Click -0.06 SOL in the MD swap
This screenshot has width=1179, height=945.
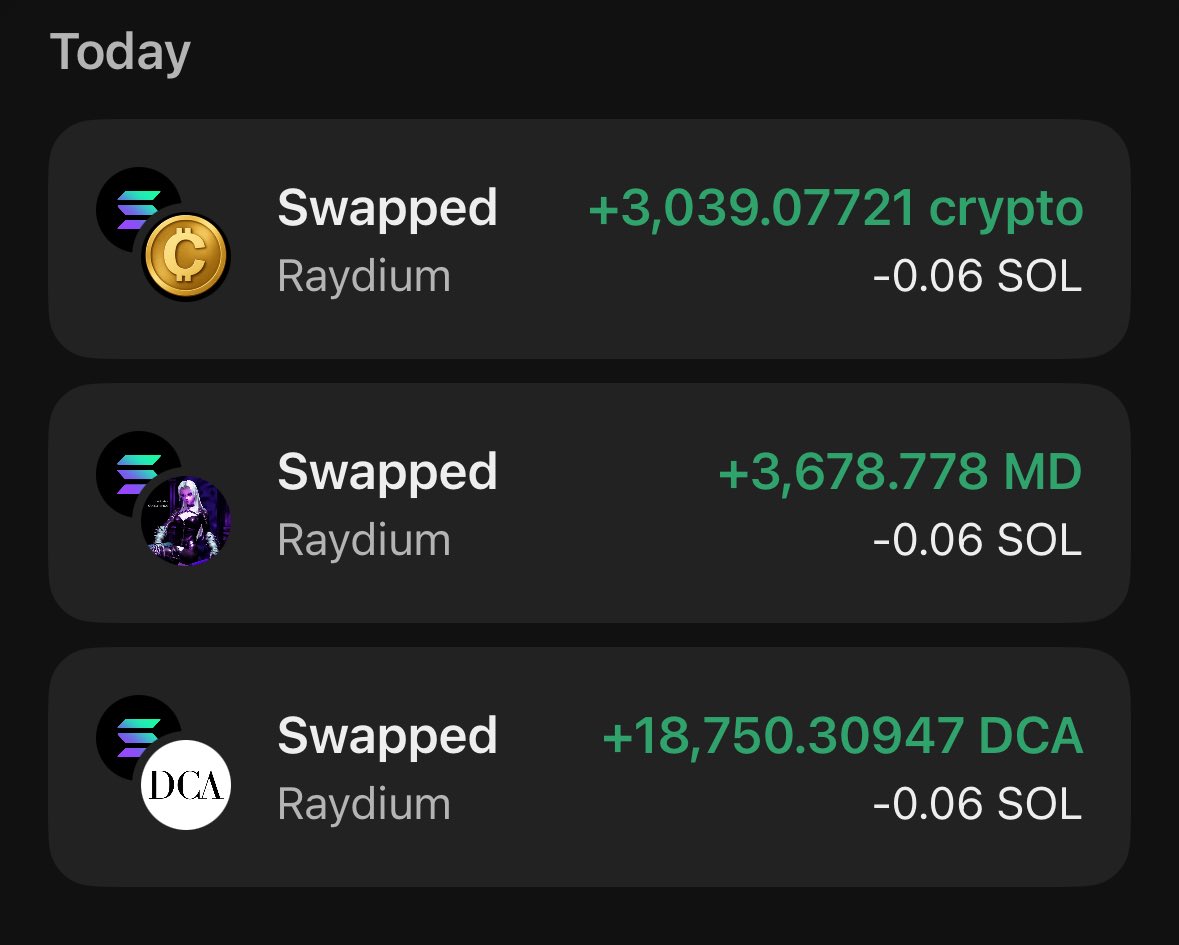(977, 540)
